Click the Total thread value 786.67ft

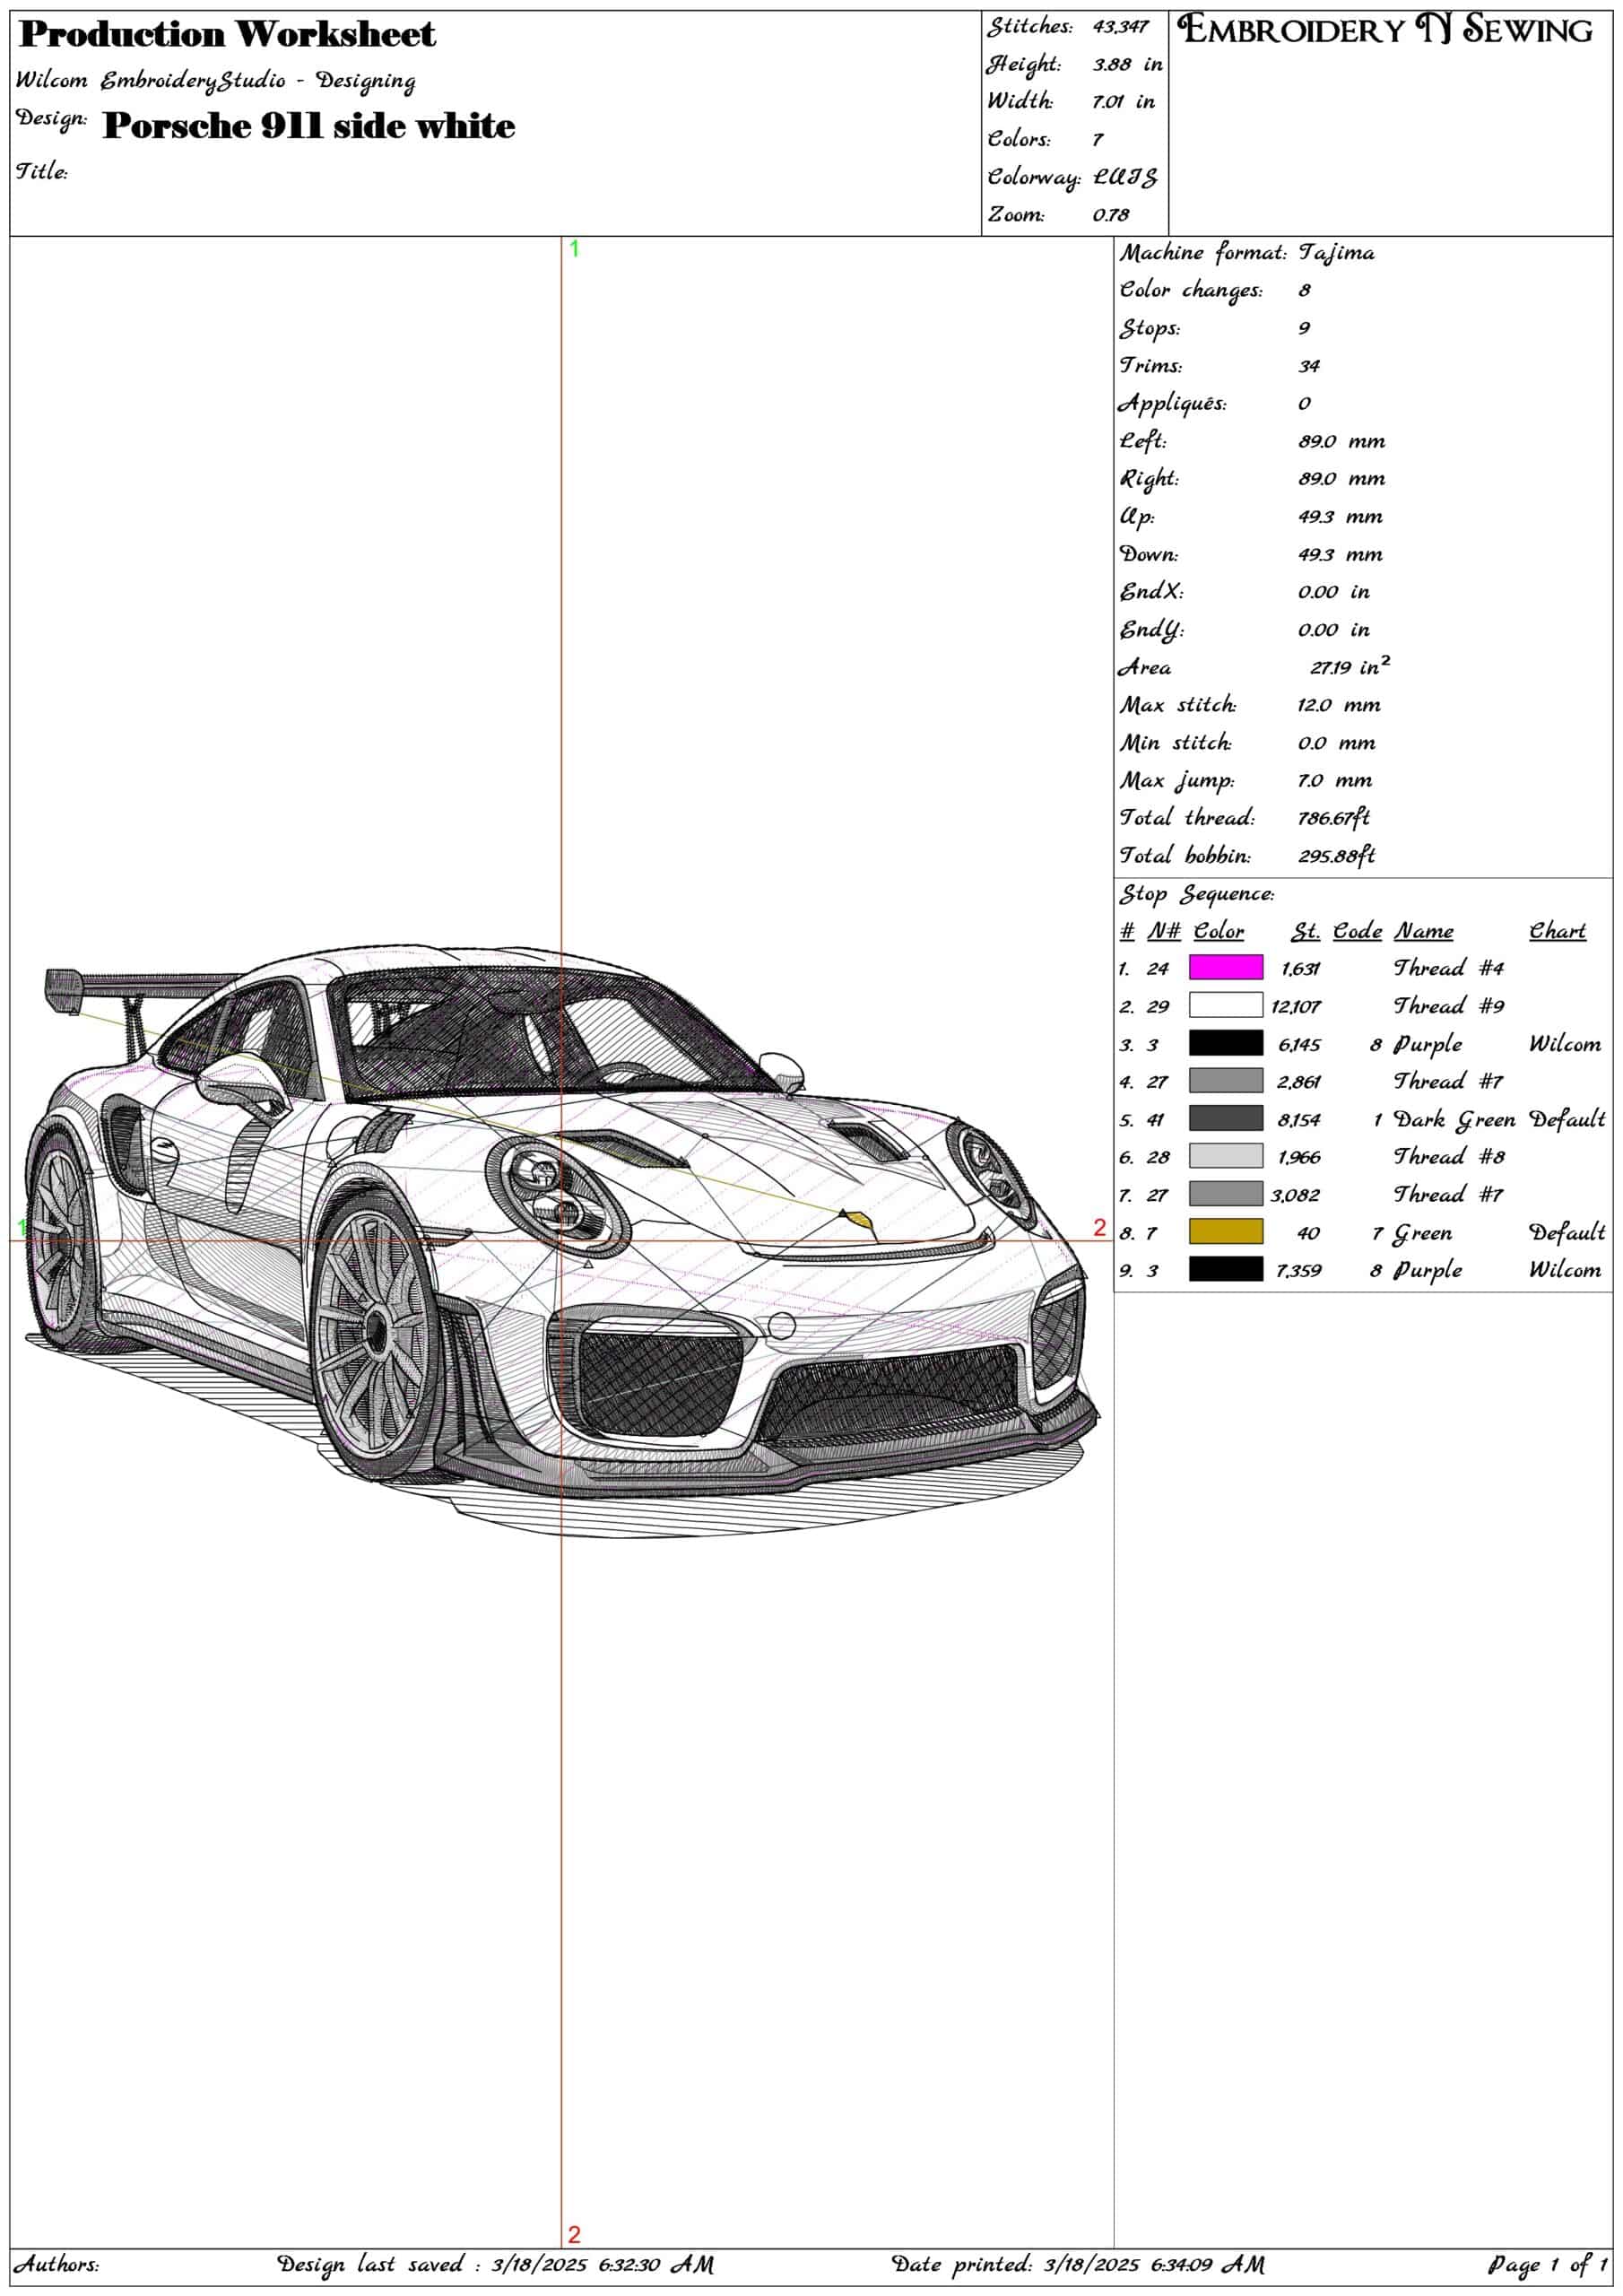1334,818
